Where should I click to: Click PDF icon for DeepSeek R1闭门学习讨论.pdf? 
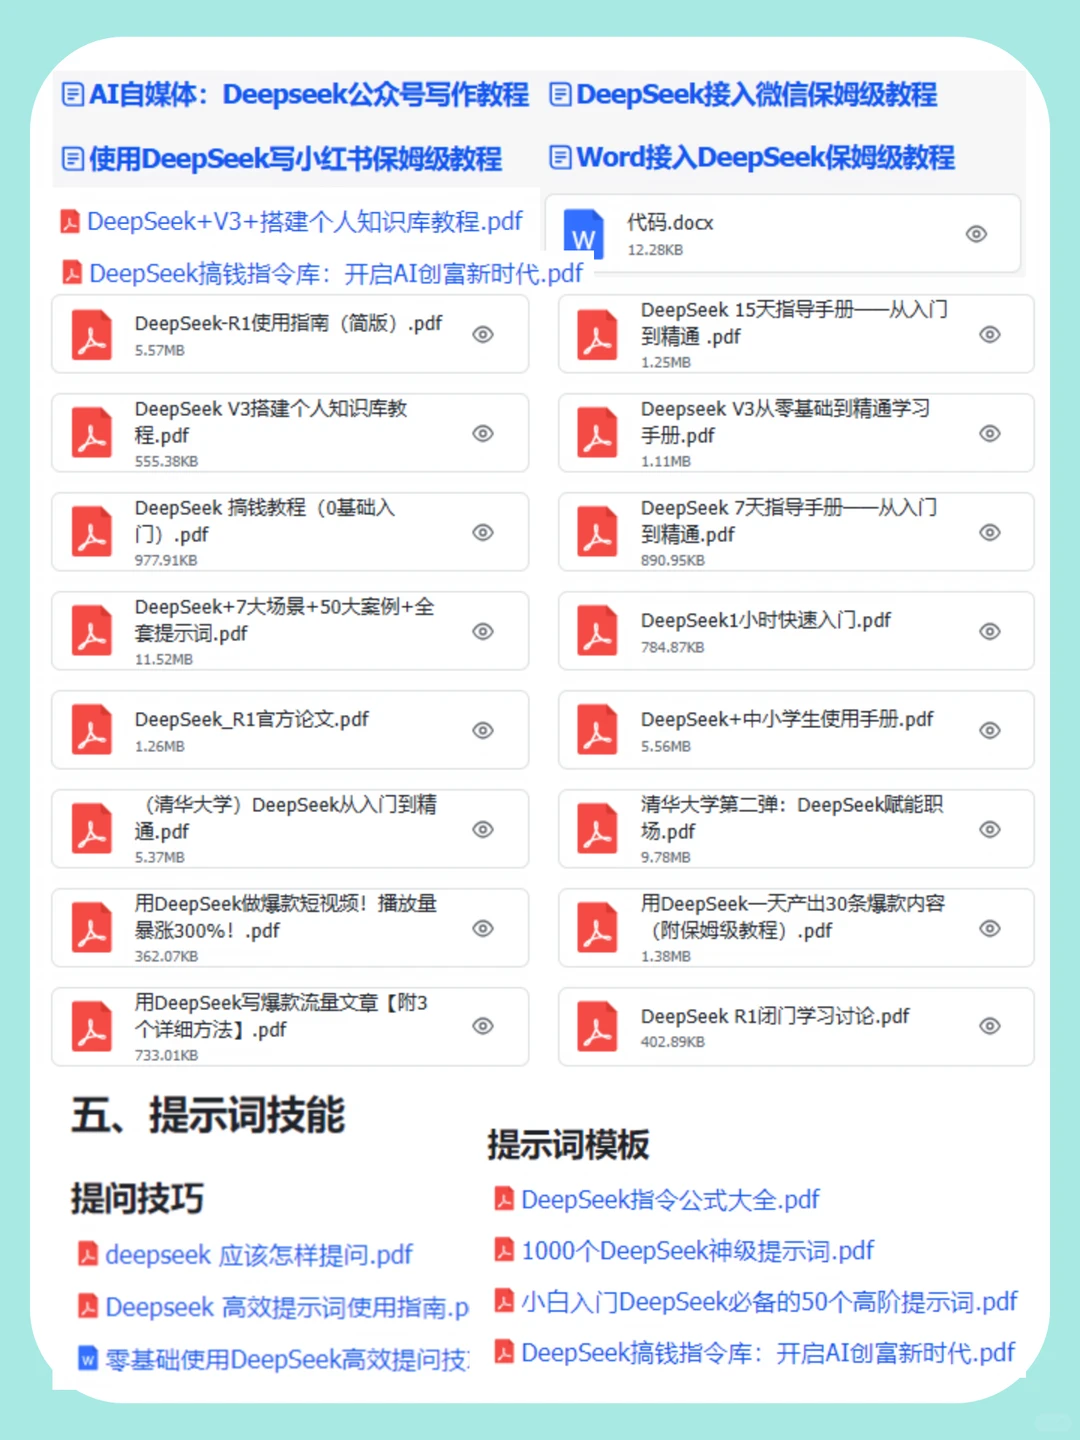[598, 1026]
